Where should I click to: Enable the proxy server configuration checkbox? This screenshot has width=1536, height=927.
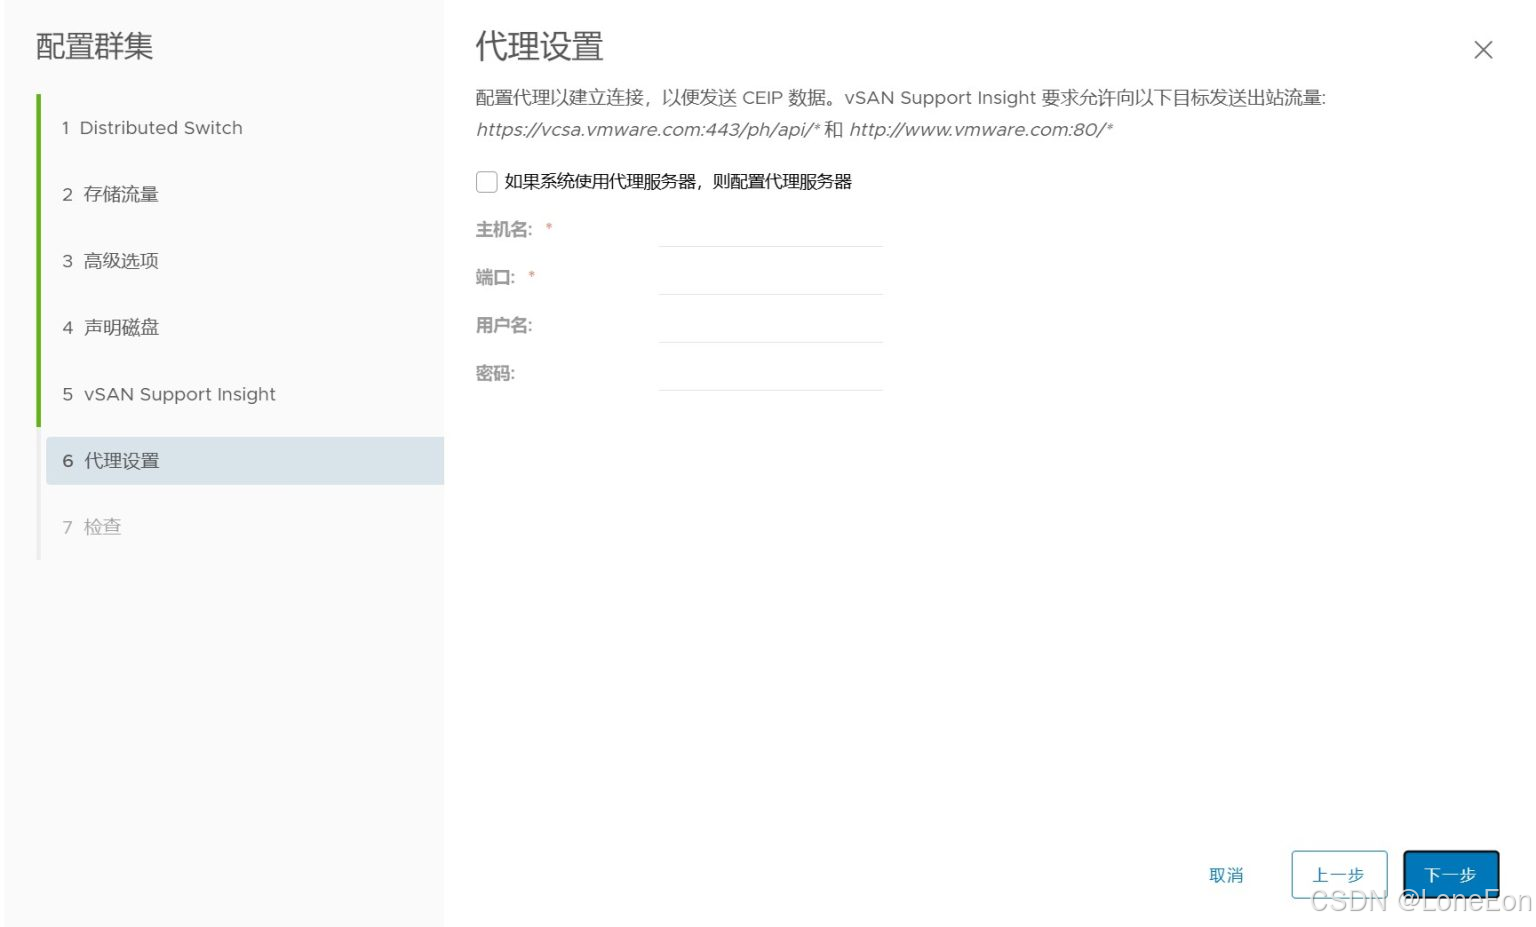(487, 182)
